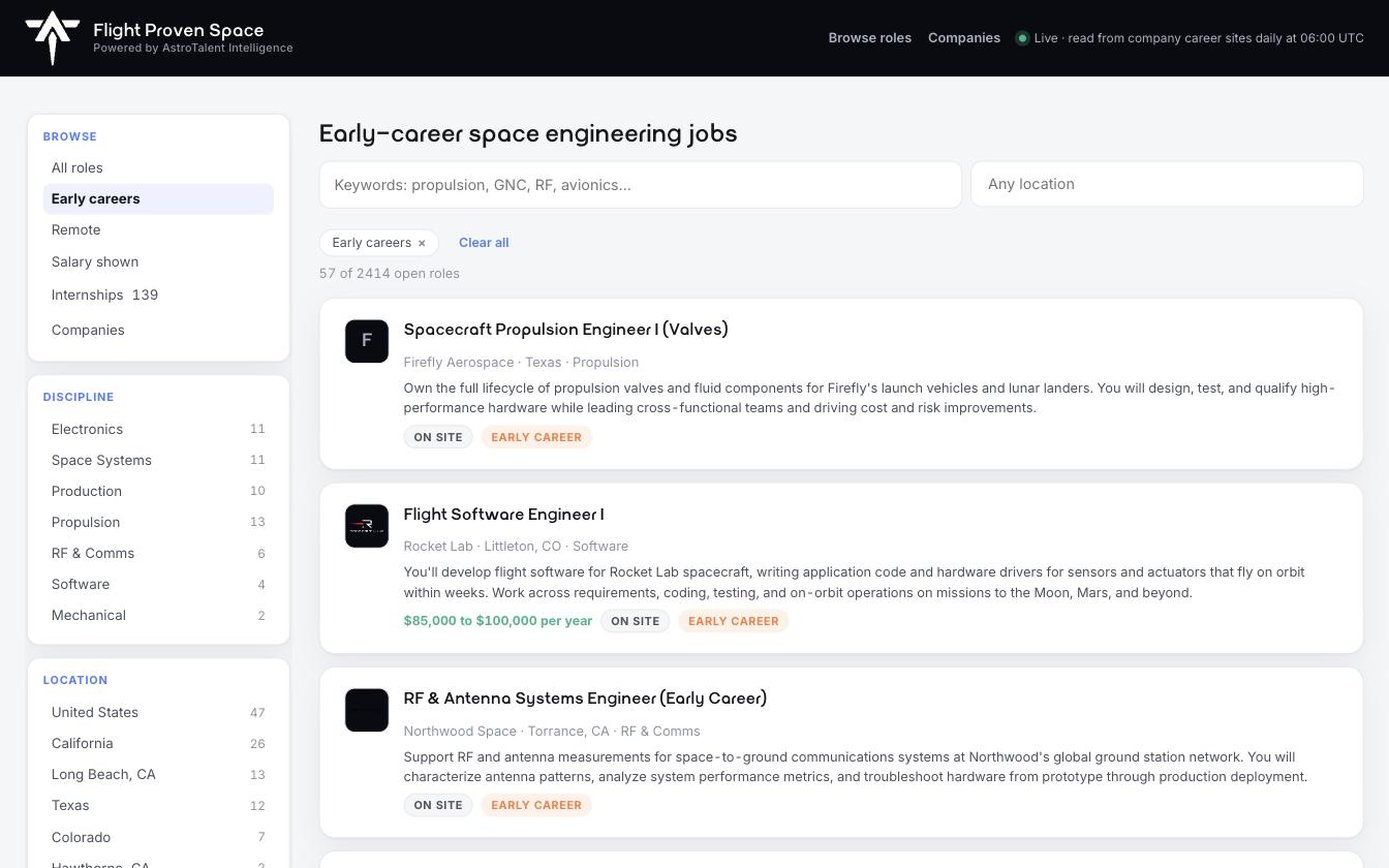The height and width of the screenshot is (868, 1389).
Task: Filter location by California
Action: [158, 743]
